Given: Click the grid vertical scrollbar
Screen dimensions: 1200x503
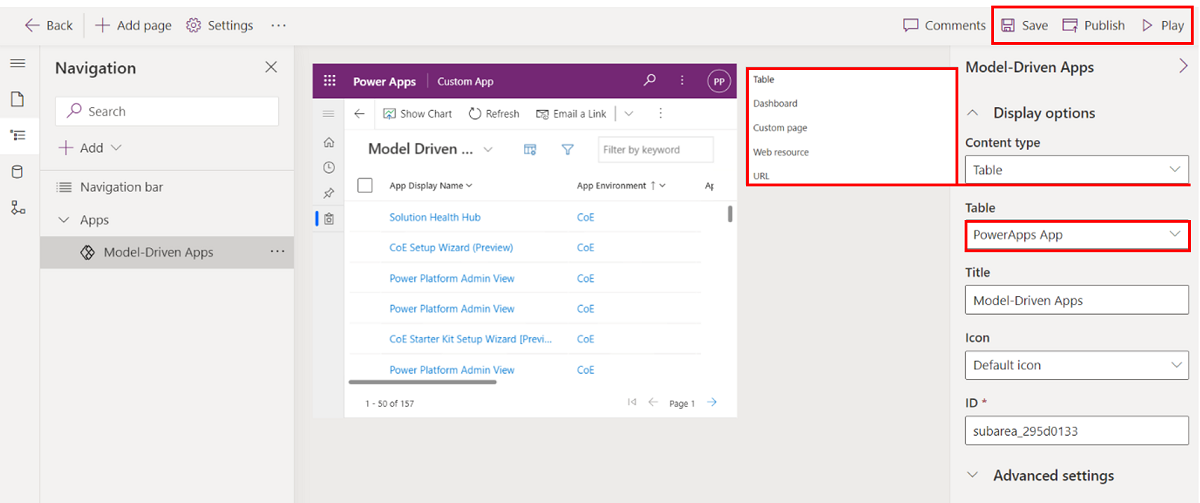Looking at the screenshot, I should (x=730, y=213).
